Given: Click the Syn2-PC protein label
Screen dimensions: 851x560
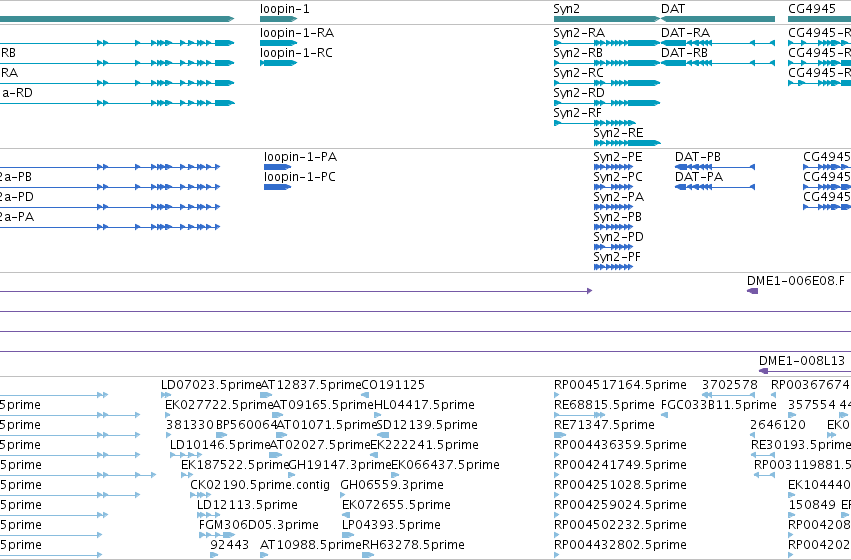Looking at the screenshot, I should click(618, 177).
